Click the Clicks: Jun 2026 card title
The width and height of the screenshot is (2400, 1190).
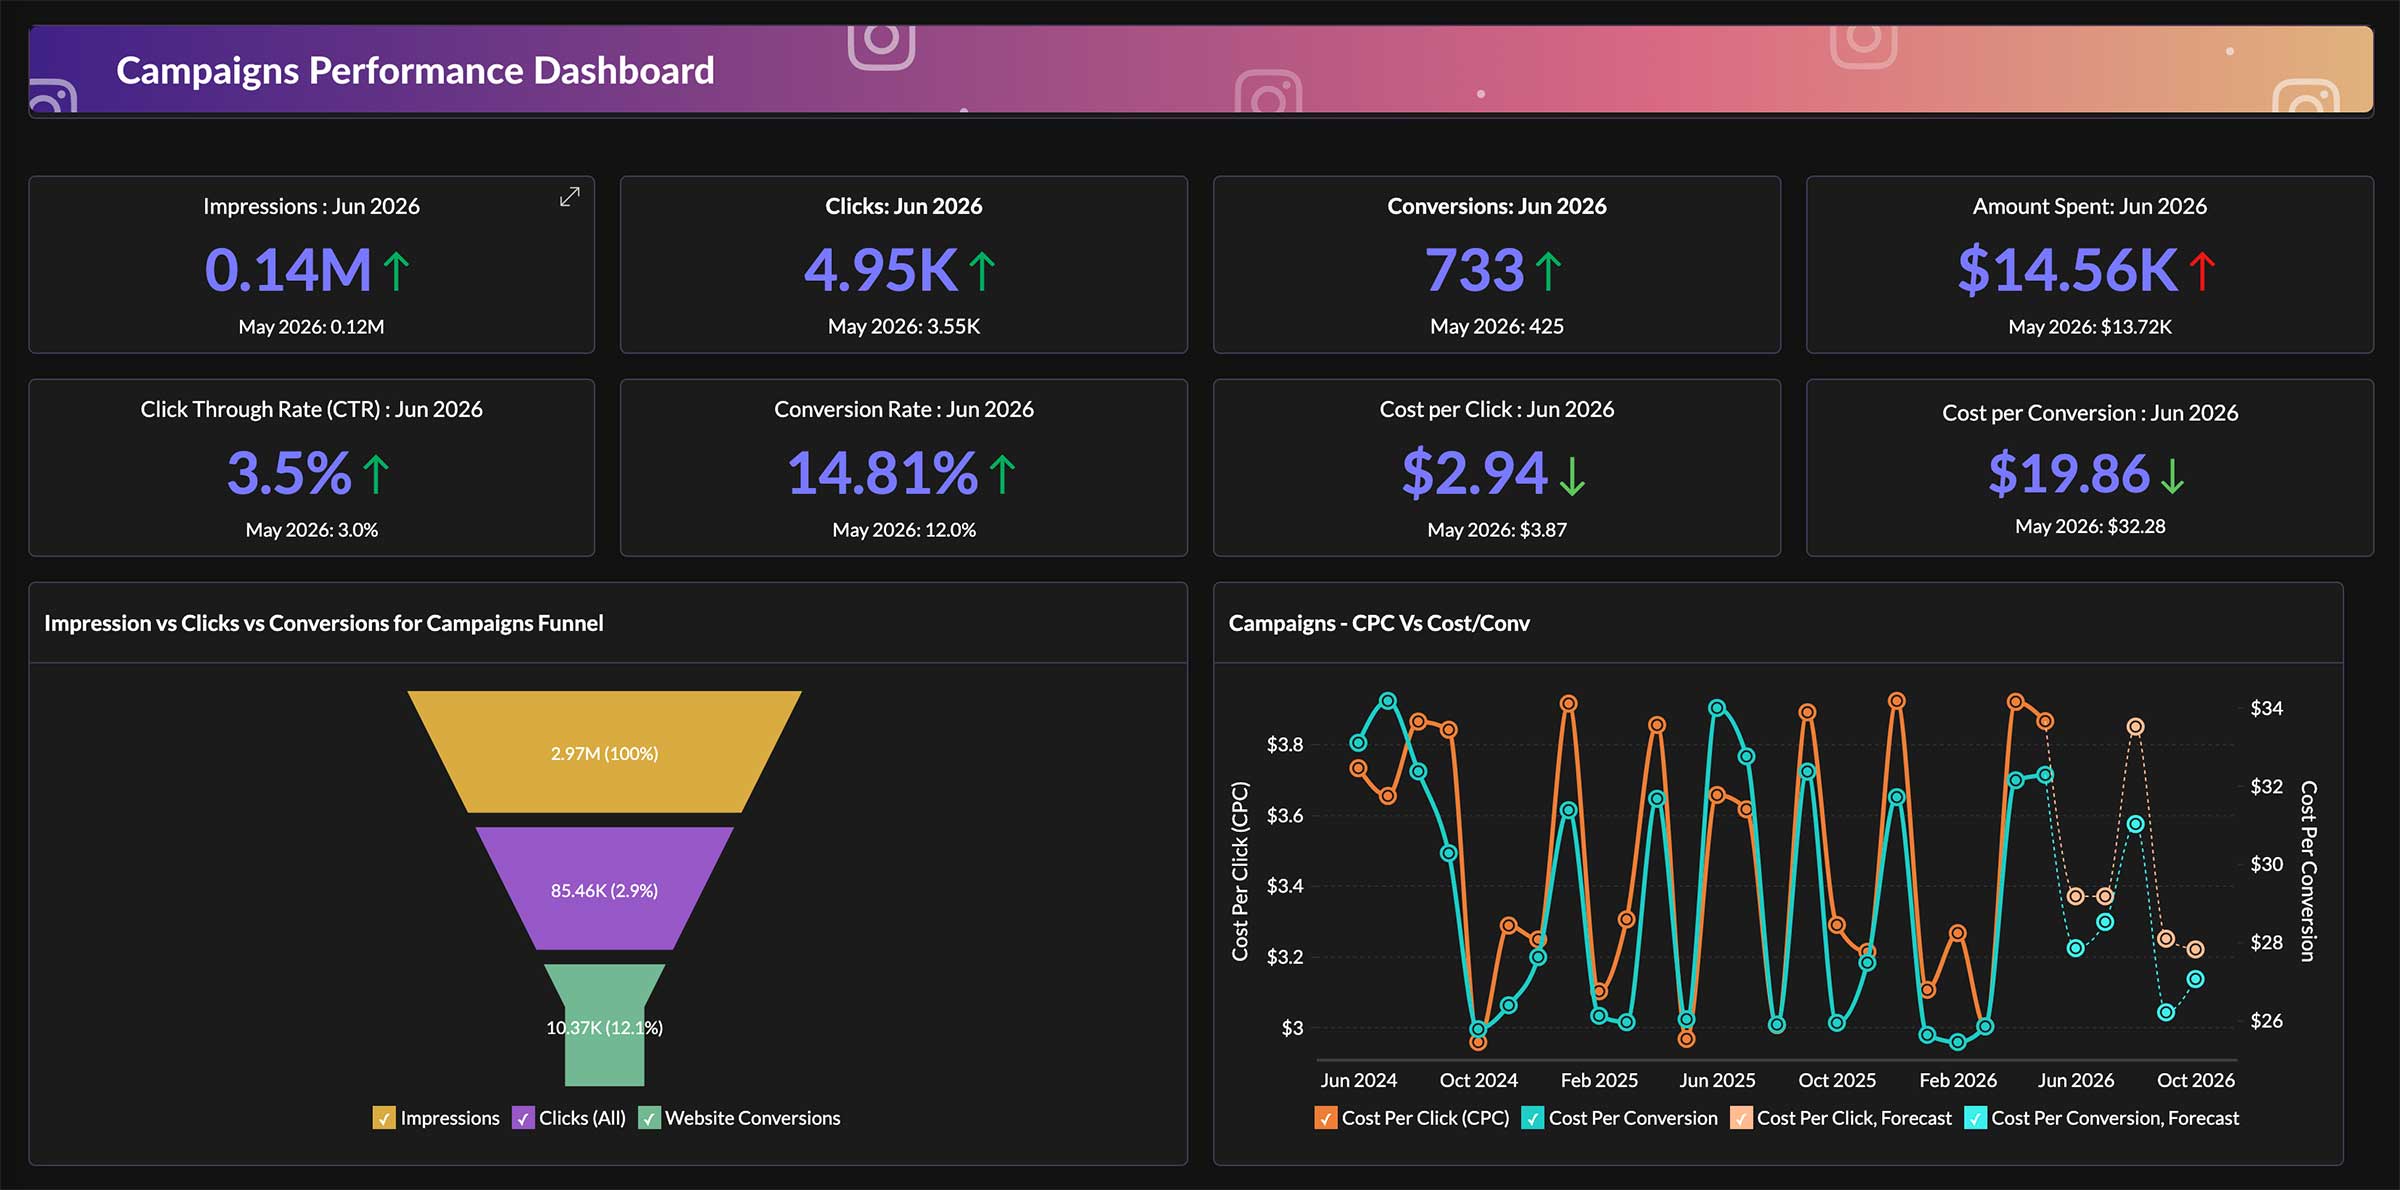904,206
